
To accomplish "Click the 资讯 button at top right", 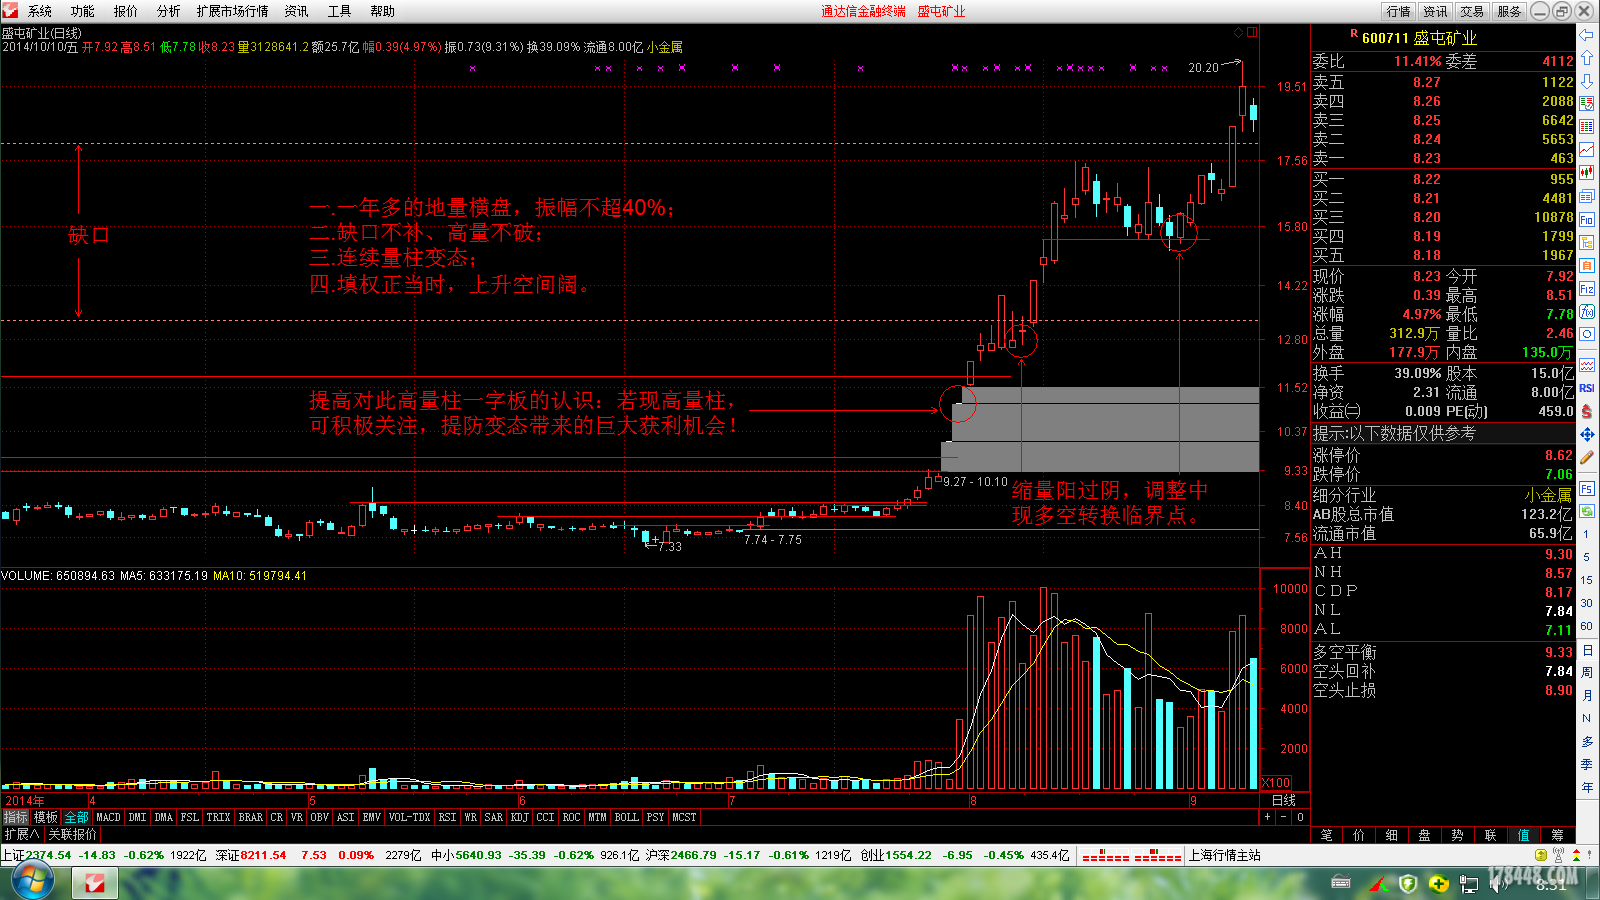I will (1435, 11).
